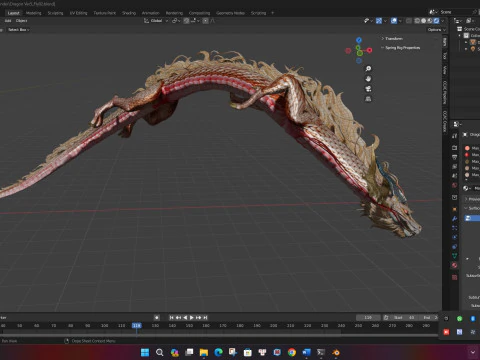The image size is (480, 360).
Task: Switch to rendered viewport shading
Action: (436, 21)
